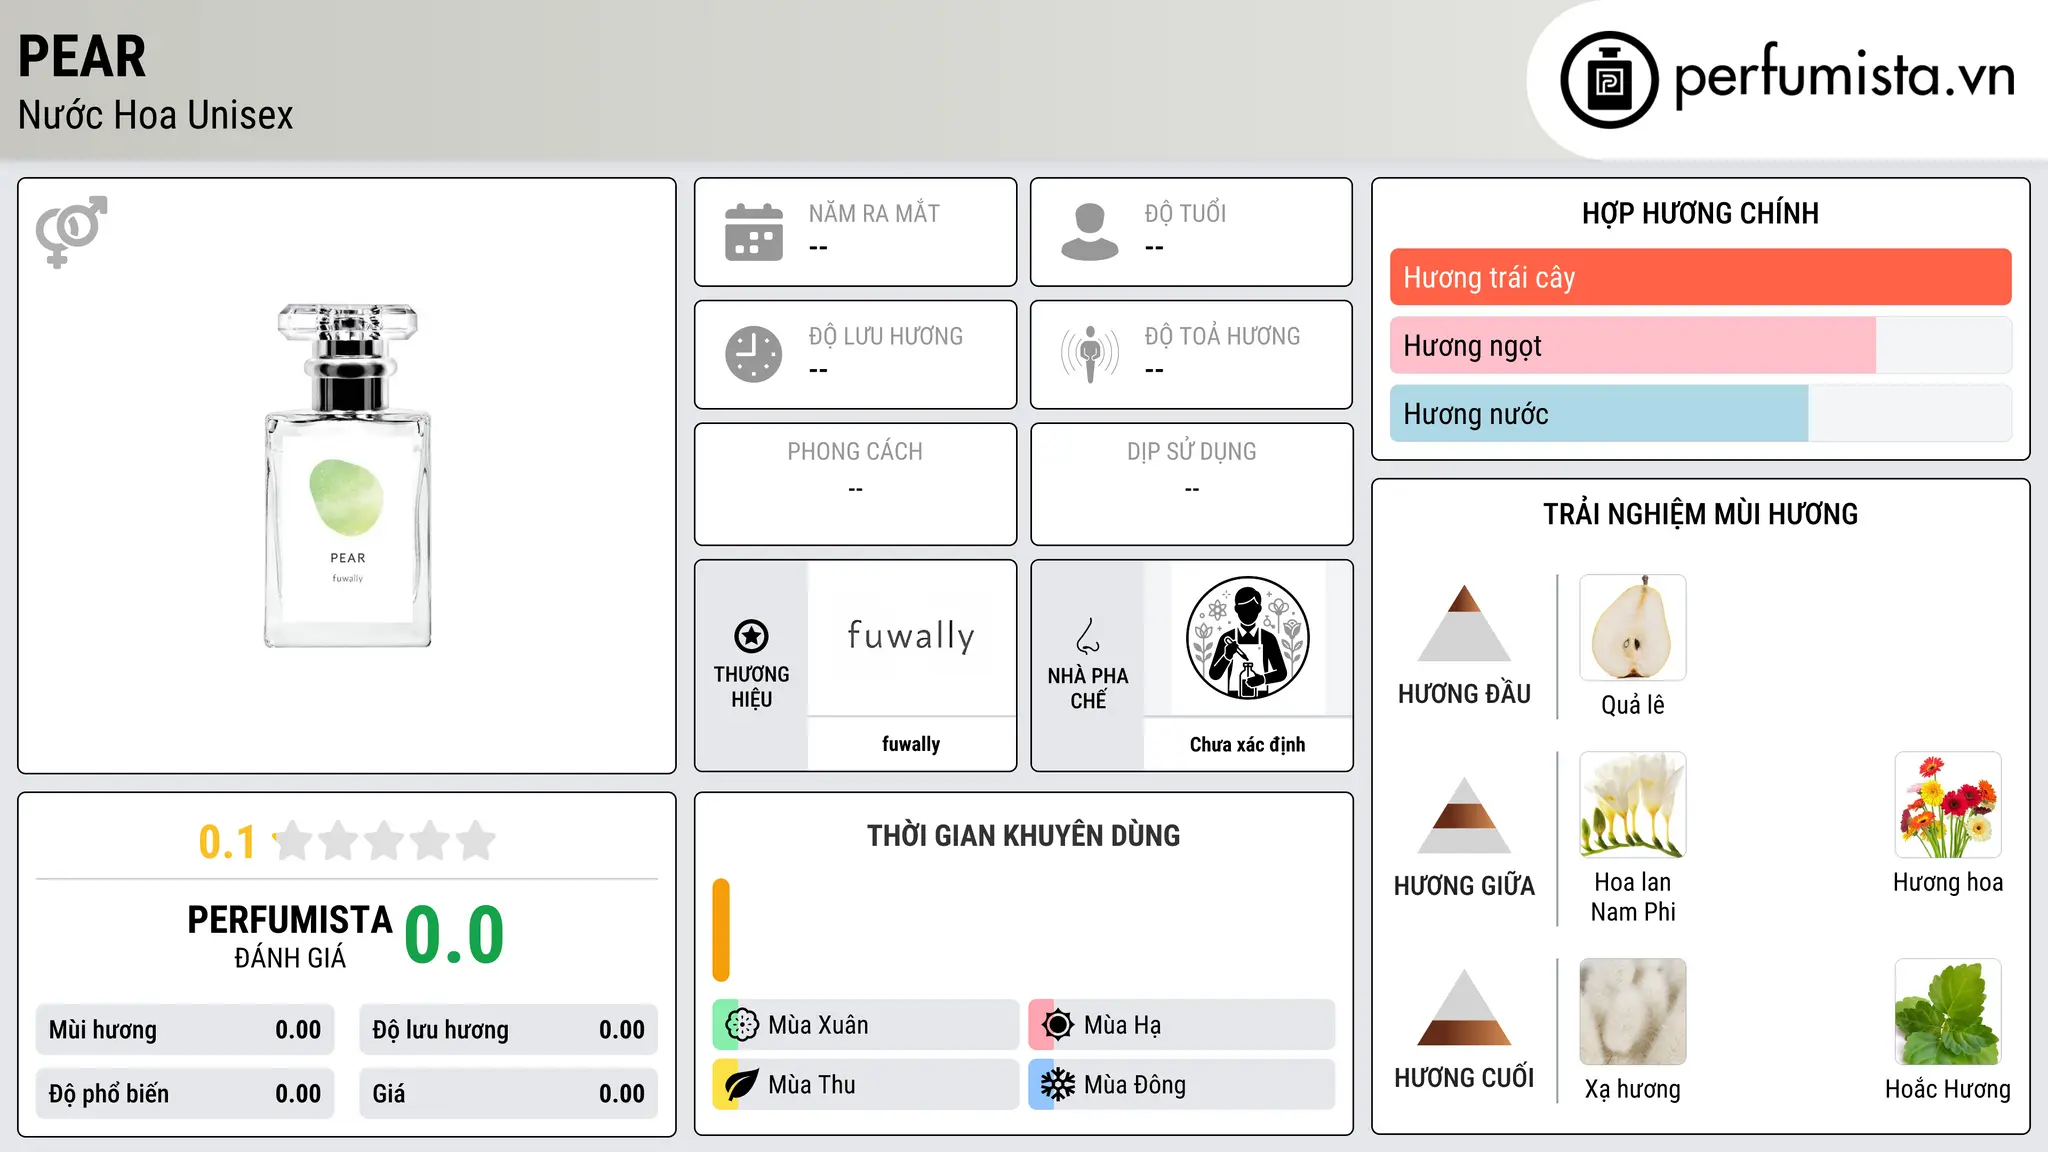Image resolution: width=2048 pixels, height=1152 pixels.
Task: Click the Dịp sử dụng label
Action: (1192, 452)
